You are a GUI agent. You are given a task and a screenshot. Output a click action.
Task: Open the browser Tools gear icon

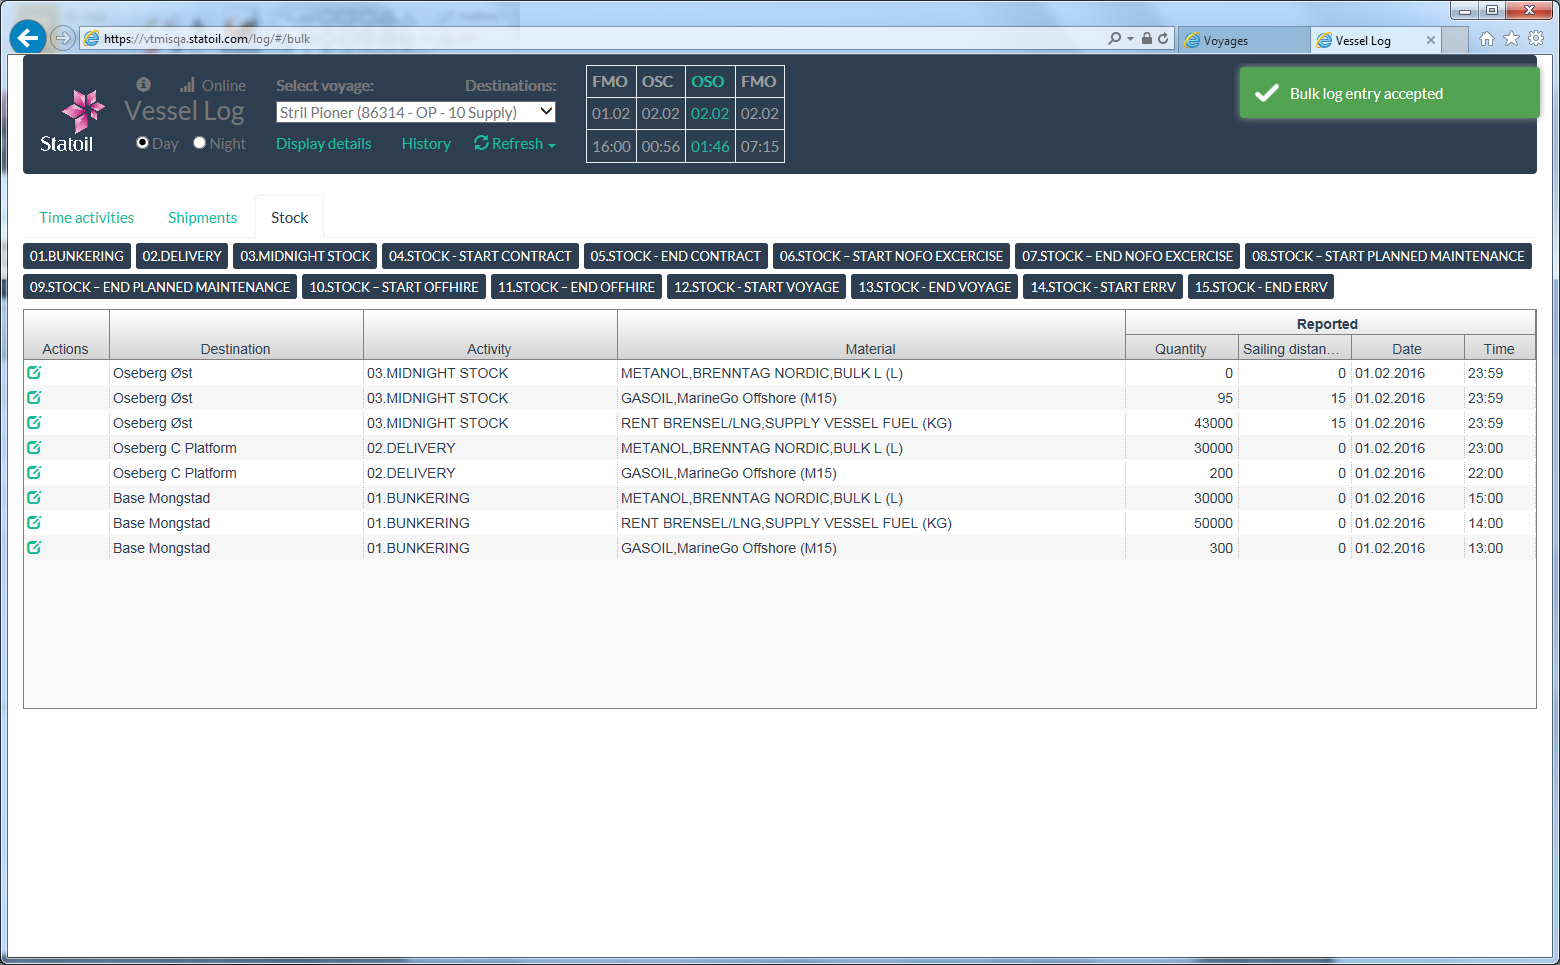pos(1536,38)
